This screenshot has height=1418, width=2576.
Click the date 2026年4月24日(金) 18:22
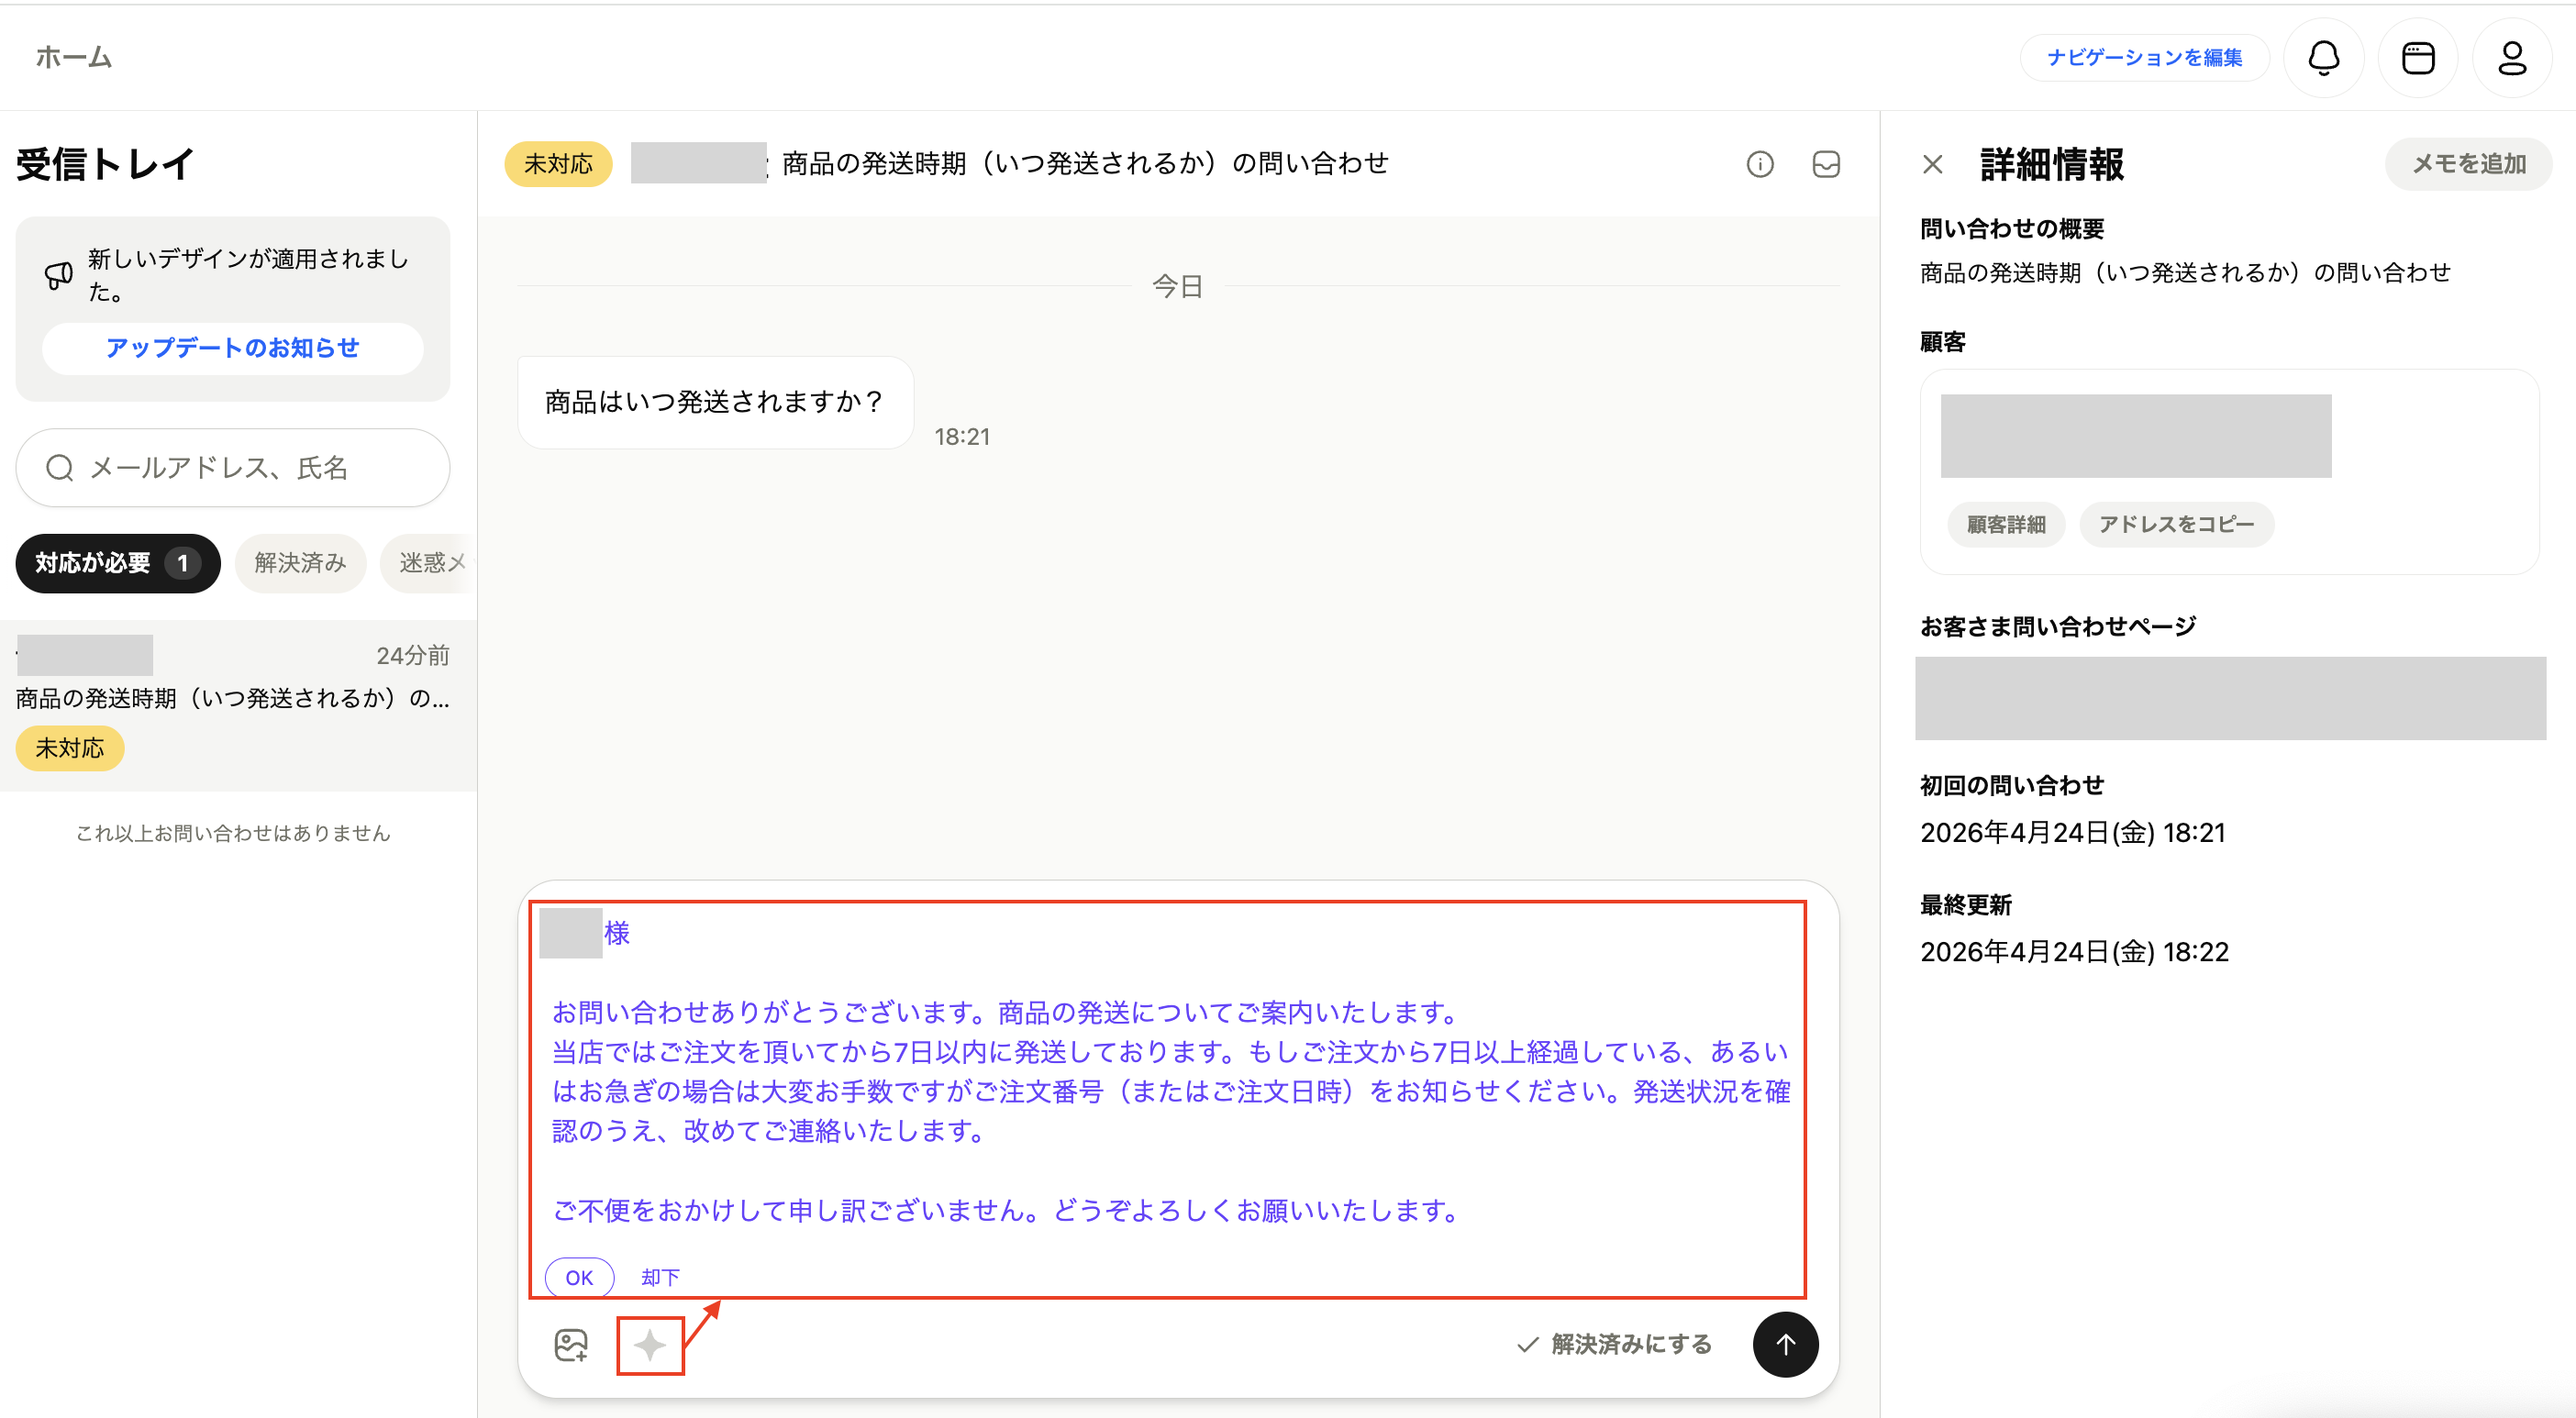[x=2074, y=951]
